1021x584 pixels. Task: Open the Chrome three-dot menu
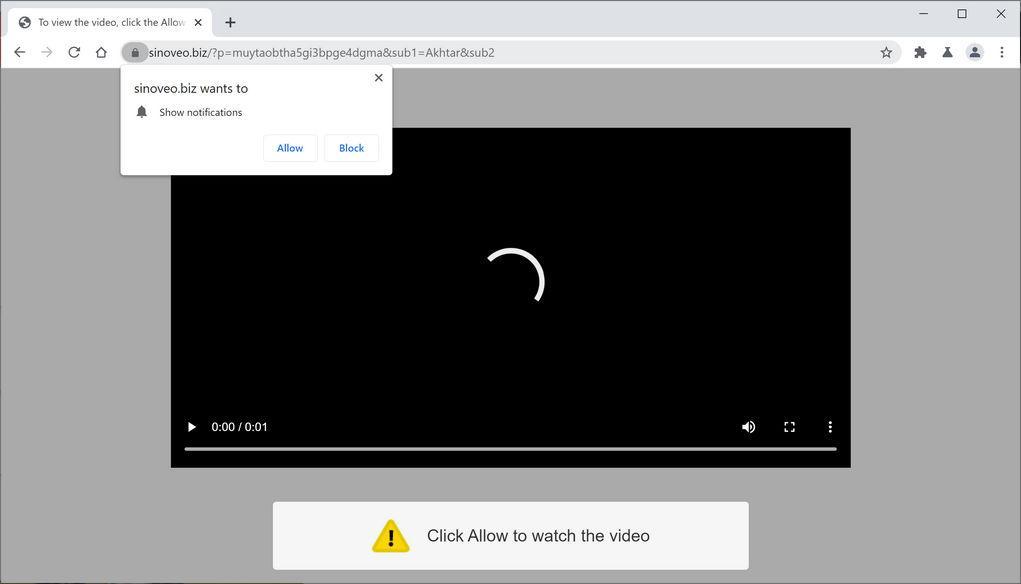[x=1002, y=52]
